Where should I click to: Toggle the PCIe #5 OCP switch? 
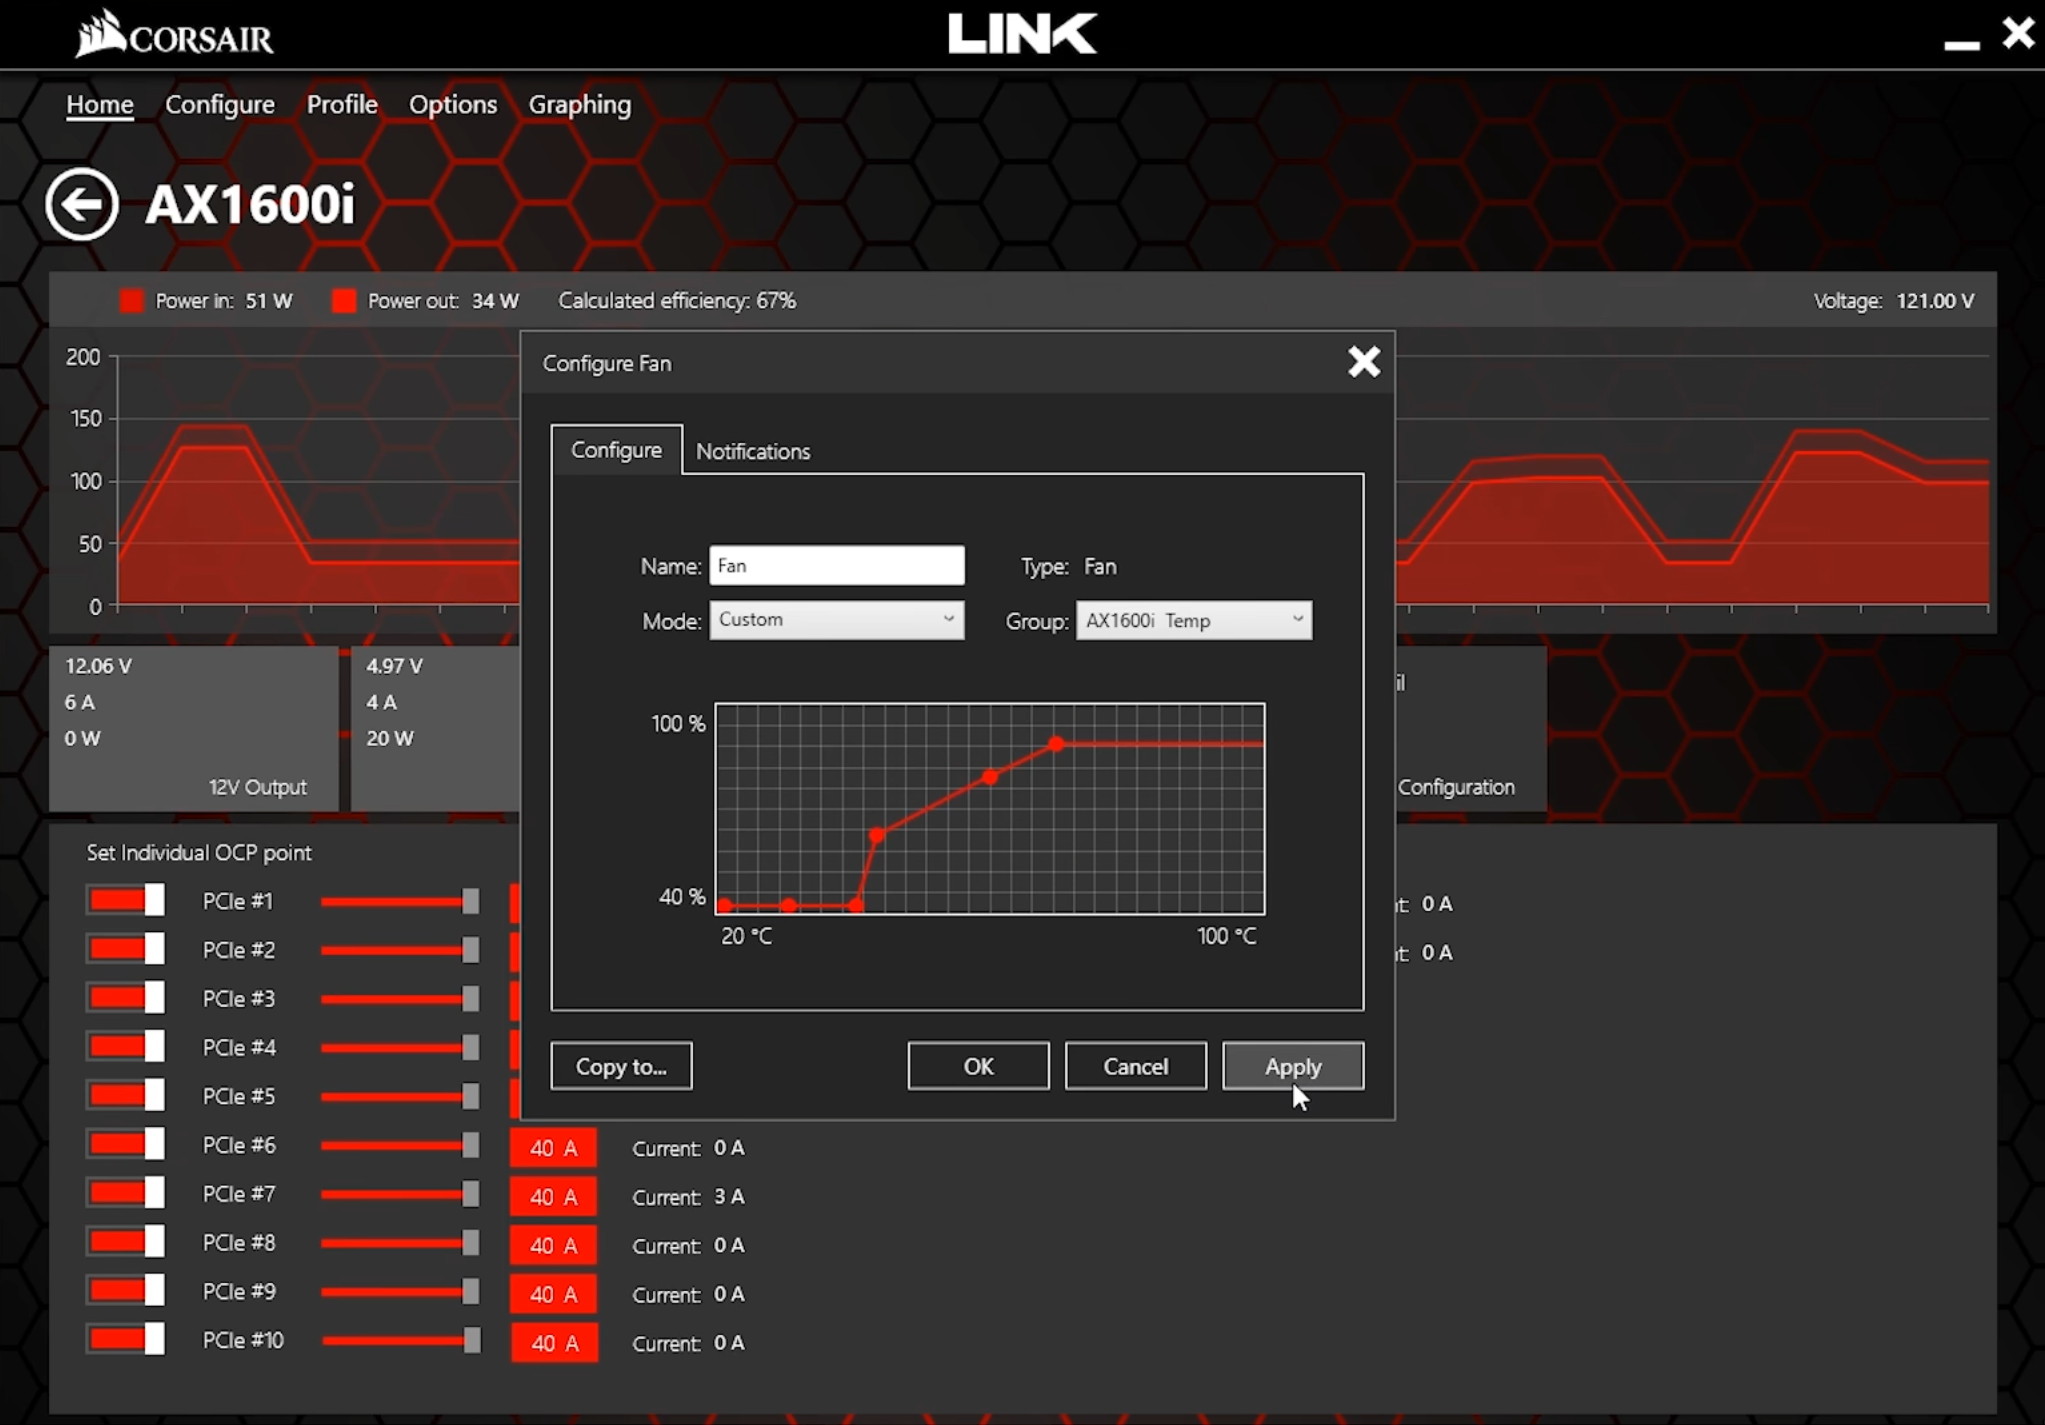125,1095
